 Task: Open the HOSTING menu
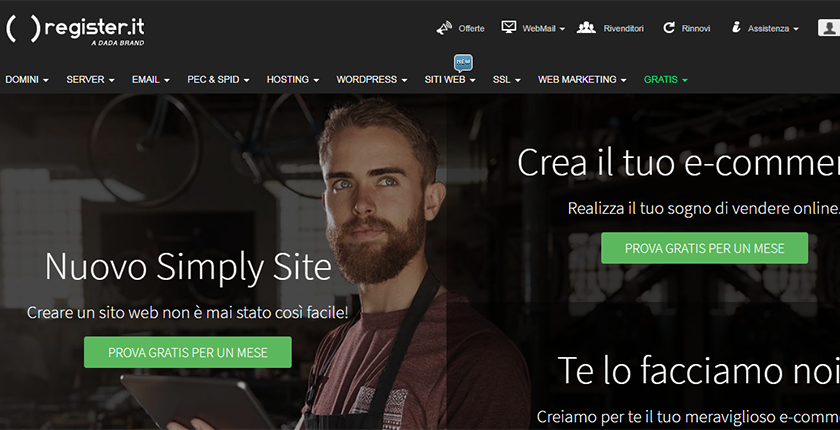292,80
